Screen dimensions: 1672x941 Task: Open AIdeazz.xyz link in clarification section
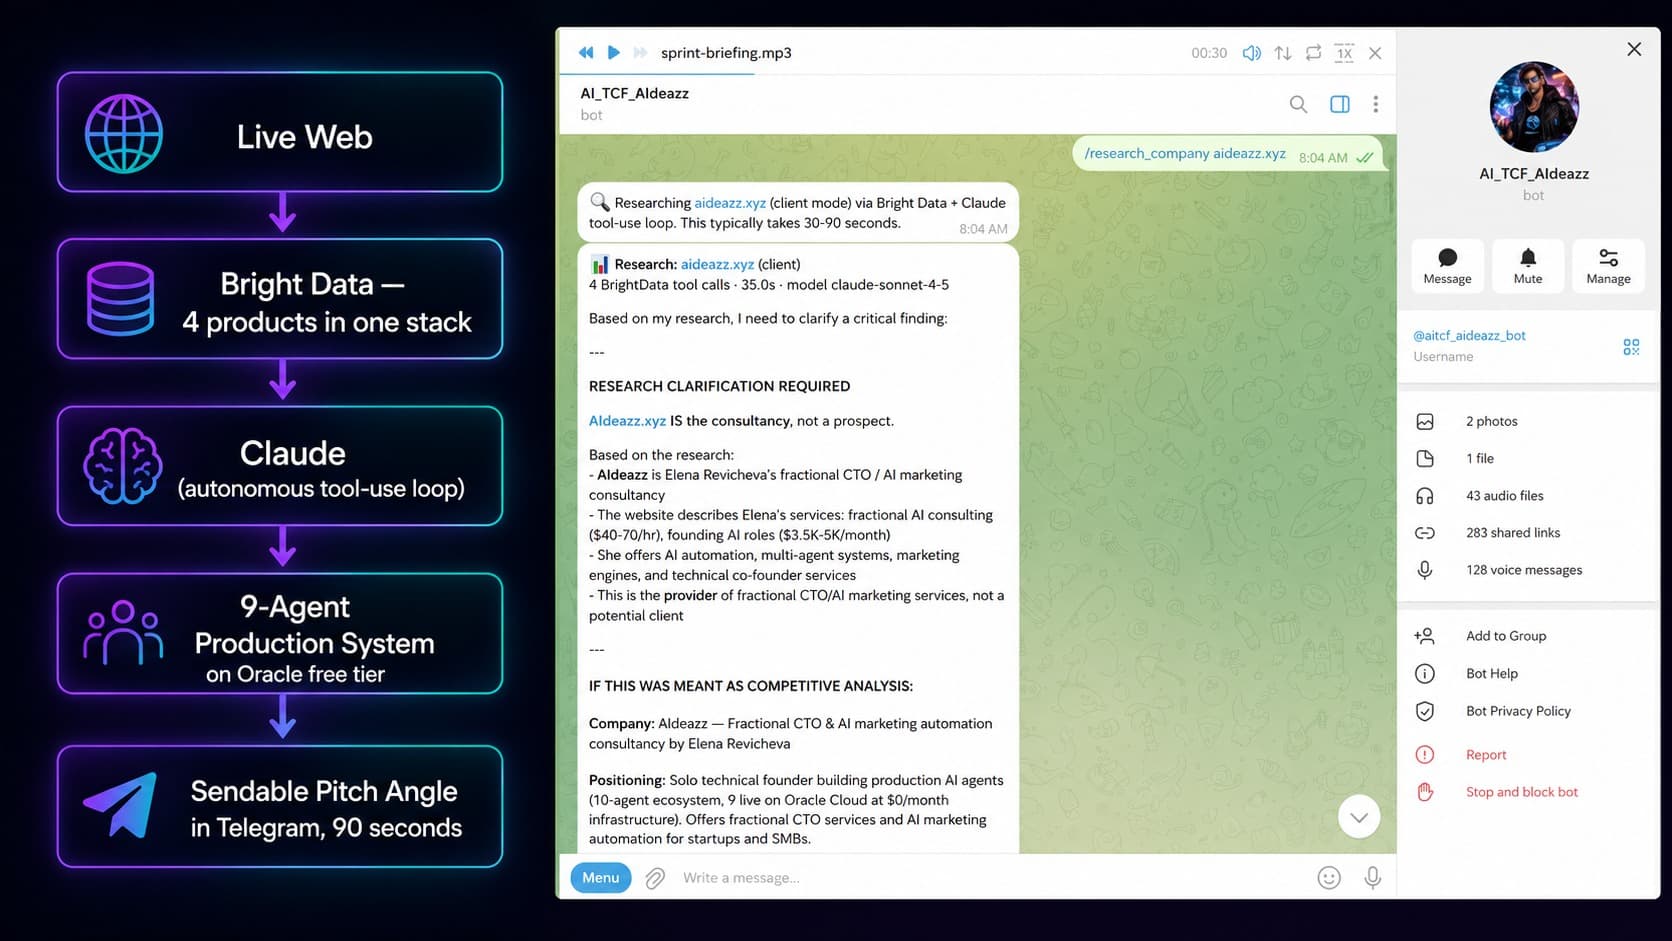point(627,421)
